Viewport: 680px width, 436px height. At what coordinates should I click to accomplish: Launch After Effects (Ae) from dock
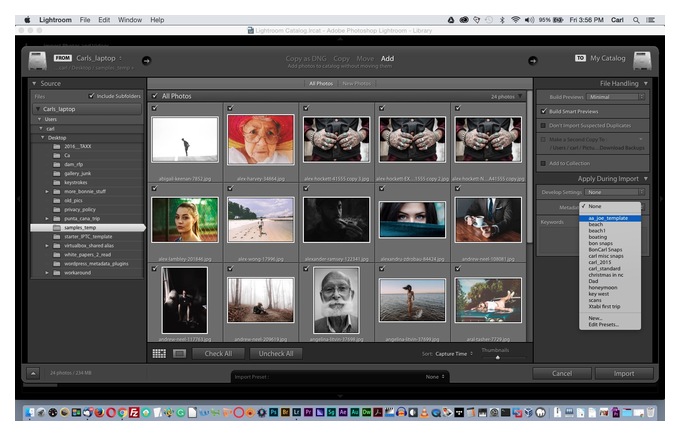click(x=343, y=412)
